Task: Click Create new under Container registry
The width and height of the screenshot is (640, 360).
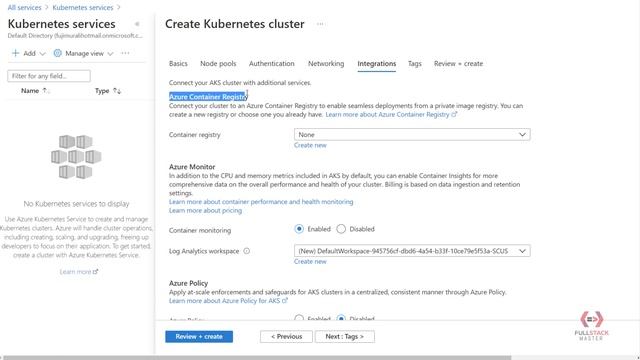Action: pos(310,145)
